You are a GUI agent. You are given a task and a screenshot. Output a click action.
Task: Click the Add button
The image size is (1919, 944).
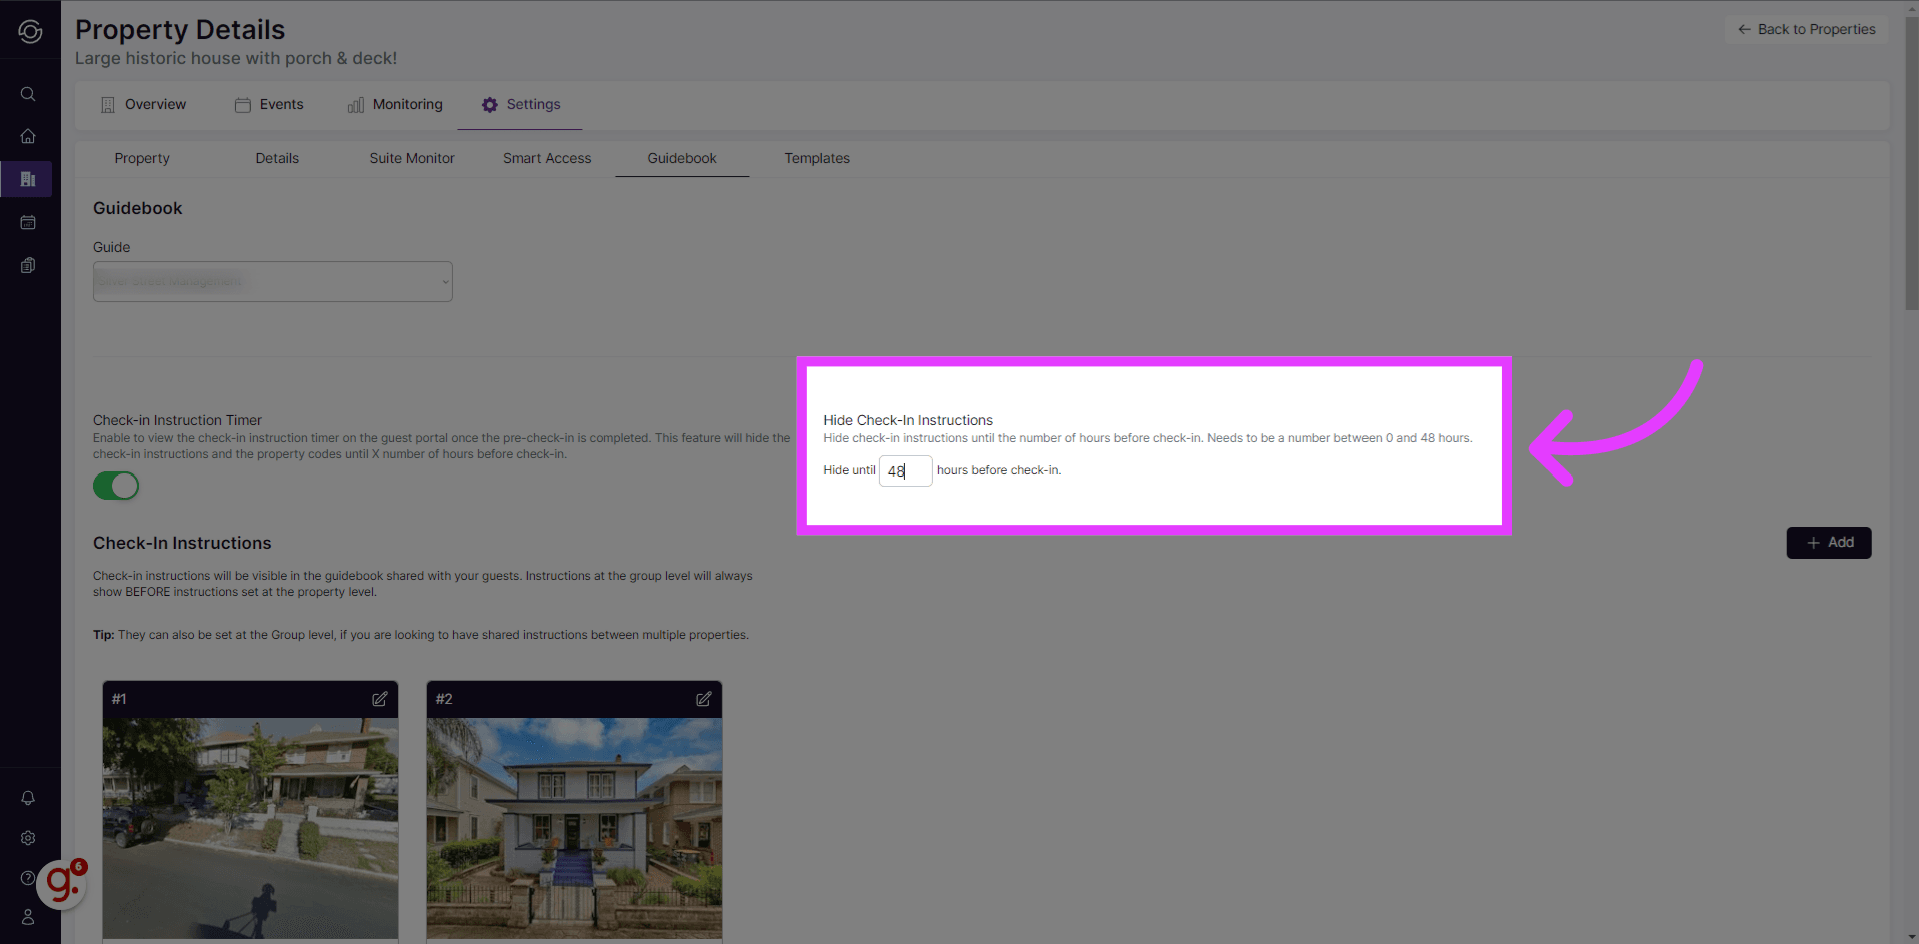click(x=1828, y=543)
